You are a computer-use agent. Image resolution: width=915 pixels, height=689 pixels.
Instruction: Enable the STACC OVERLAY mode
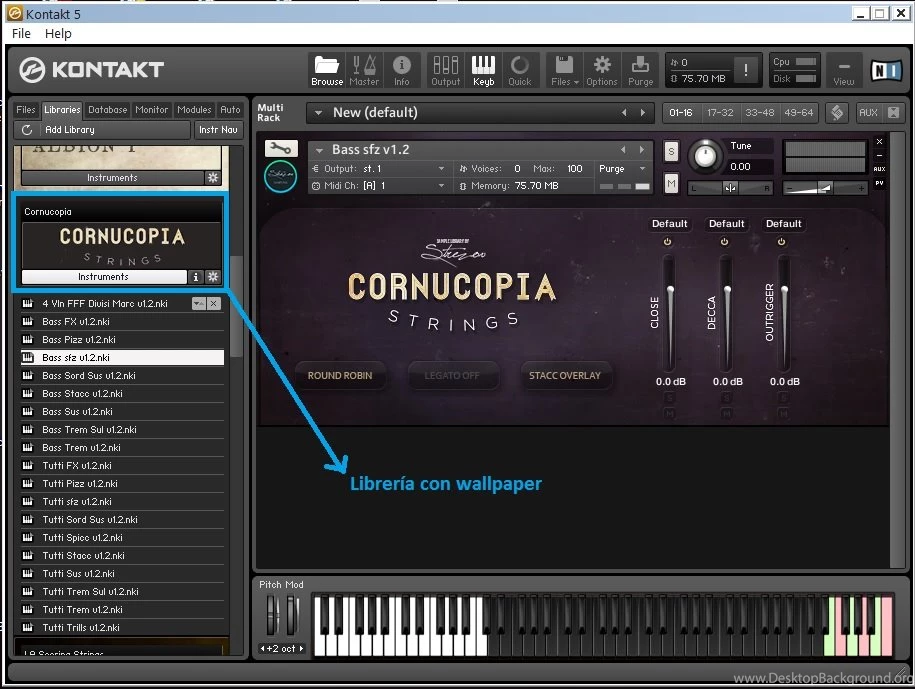[x=565, y=376]
